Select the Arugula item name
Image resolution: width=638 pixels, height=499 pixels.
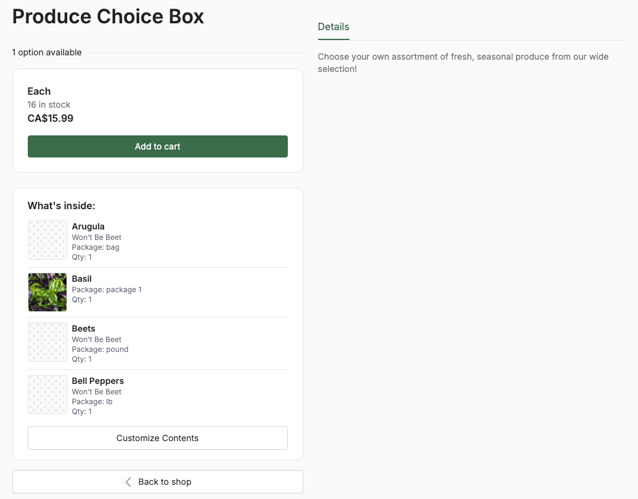point(88,226)
